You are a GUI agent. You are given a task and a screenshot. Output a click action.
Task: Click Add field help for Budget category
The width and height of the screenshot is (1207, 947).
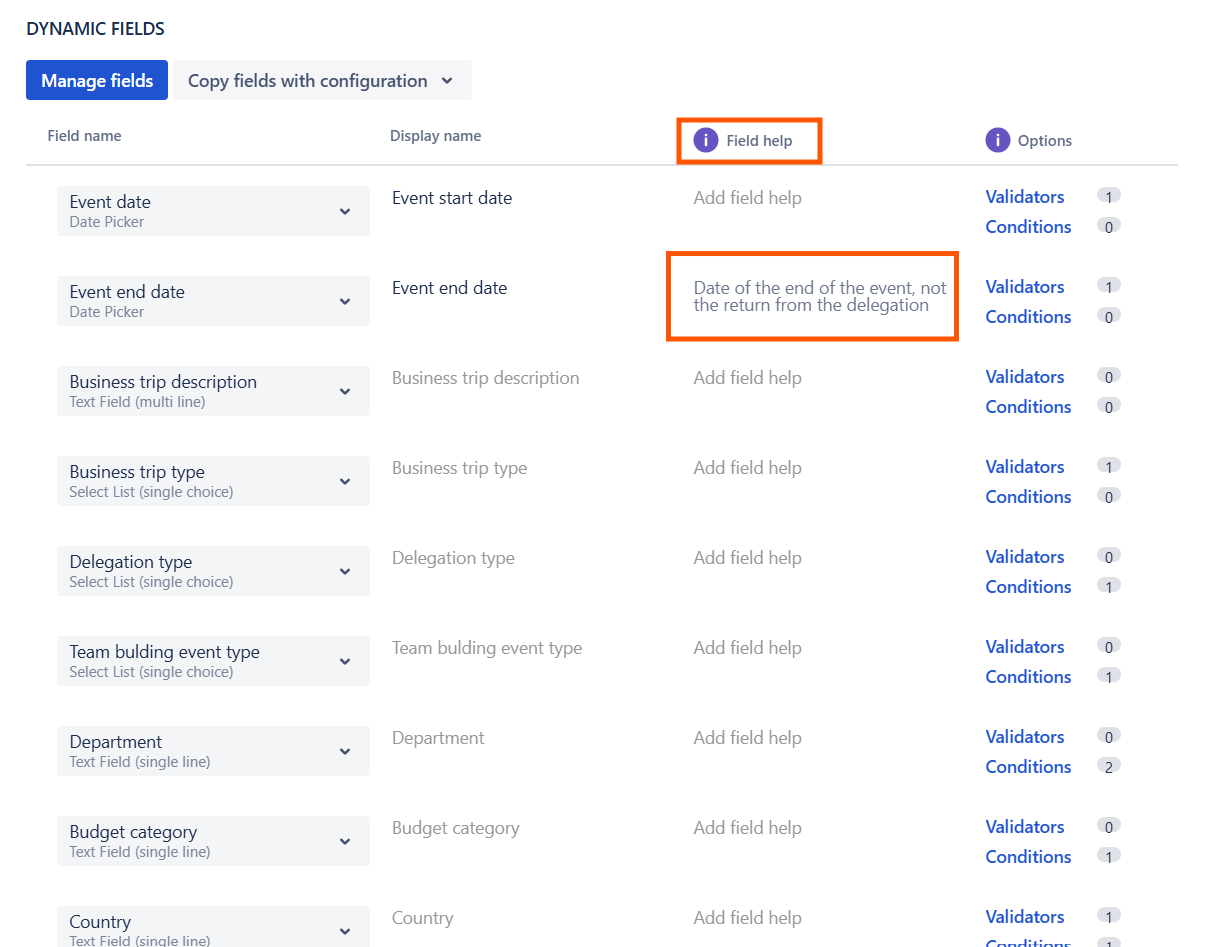point(747,827)
